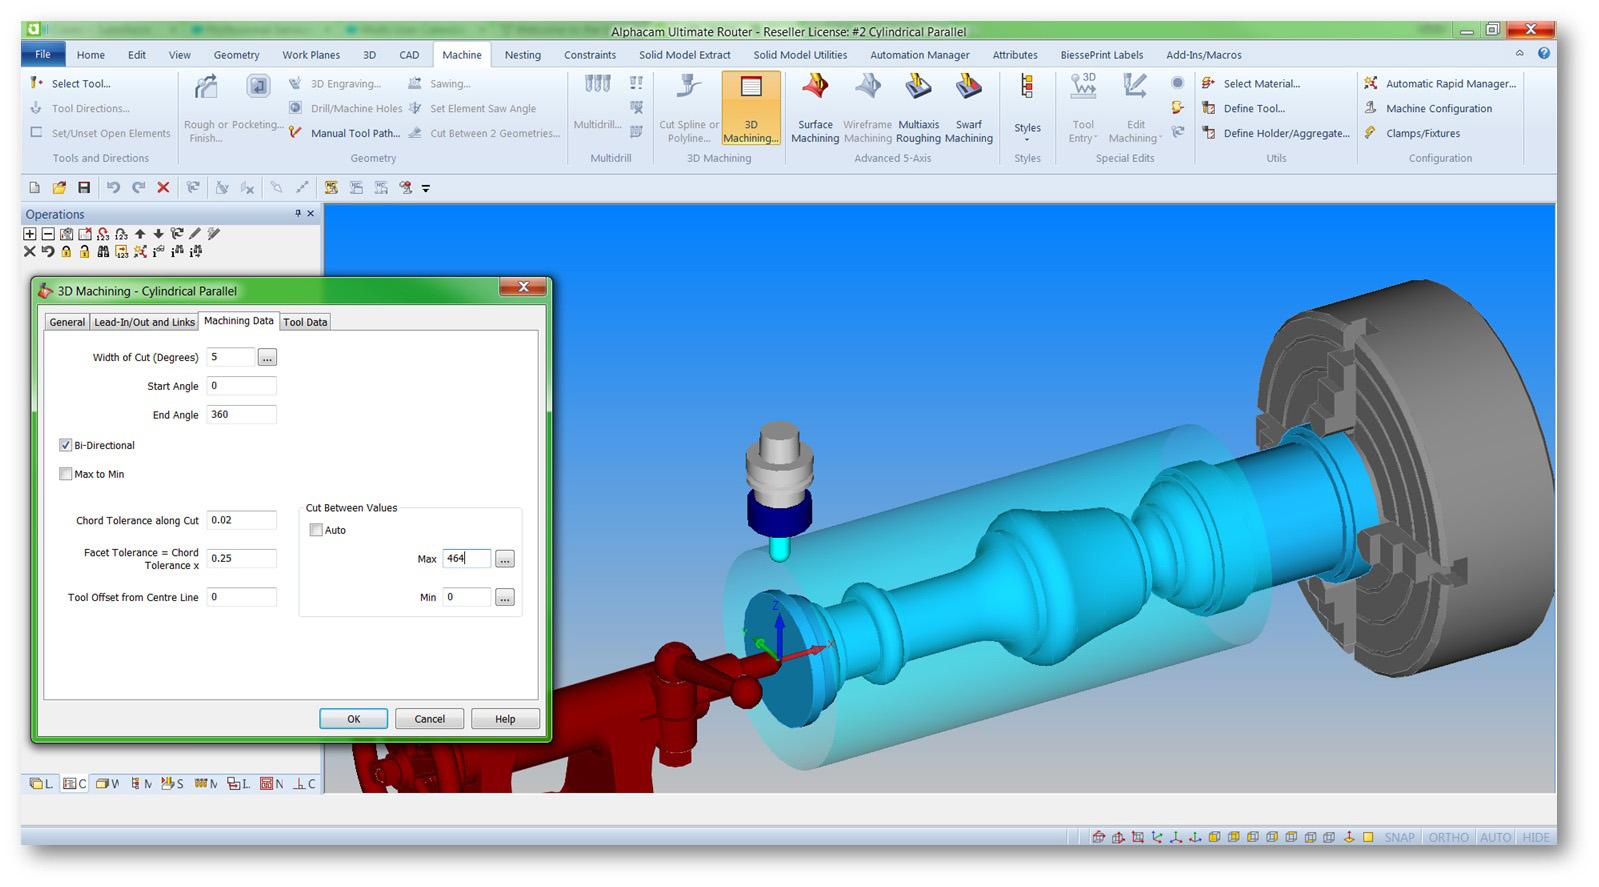Move operation up with the up arrow

[x=140, y=234]
